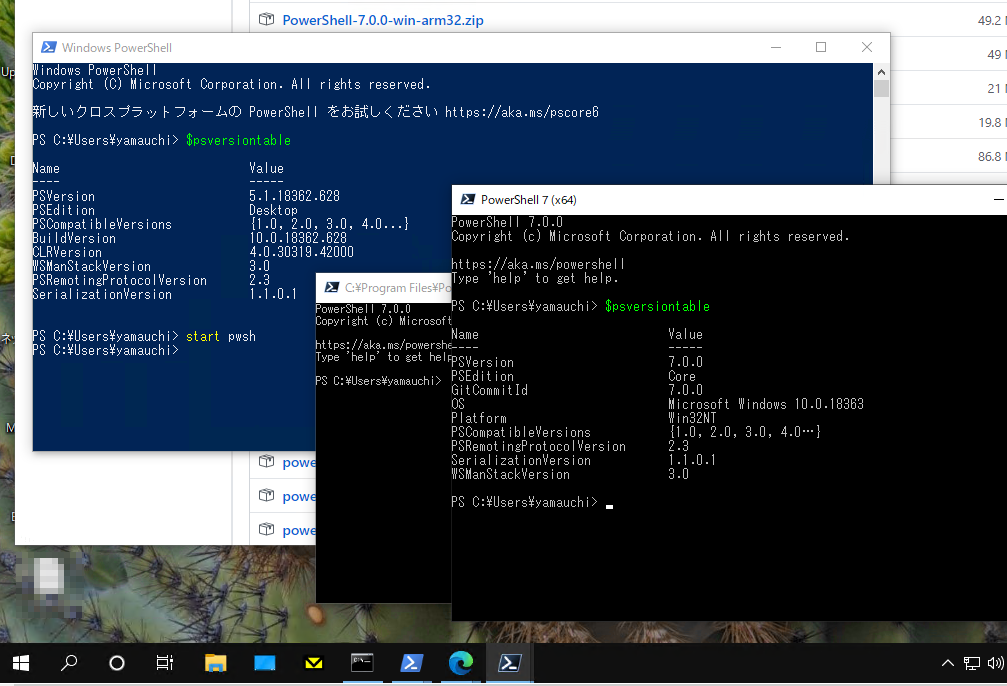Open the Windows PowerShell window system menu
This screenshot has width=1007, height=686.
pos(46,47)
